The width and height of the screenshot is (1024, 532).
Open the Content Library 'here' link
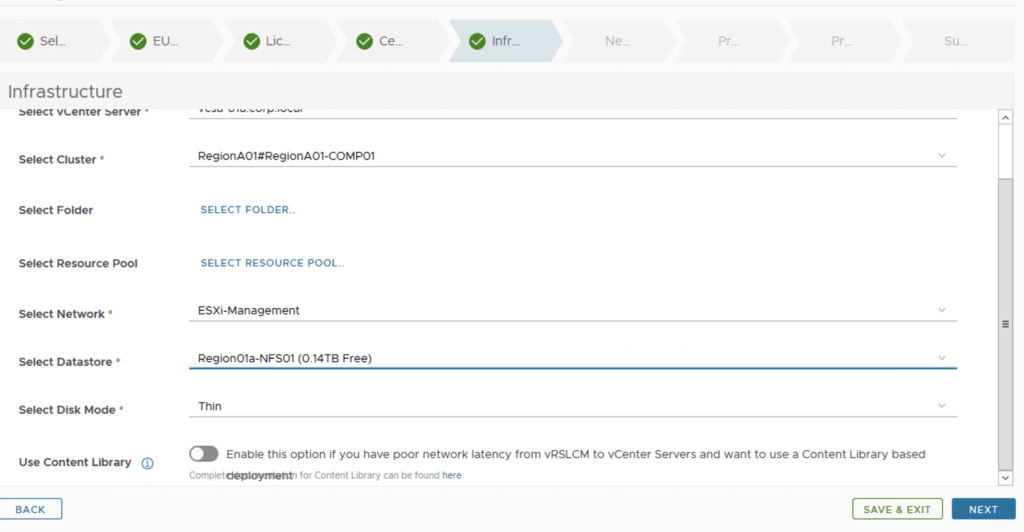tap(452, 476)
